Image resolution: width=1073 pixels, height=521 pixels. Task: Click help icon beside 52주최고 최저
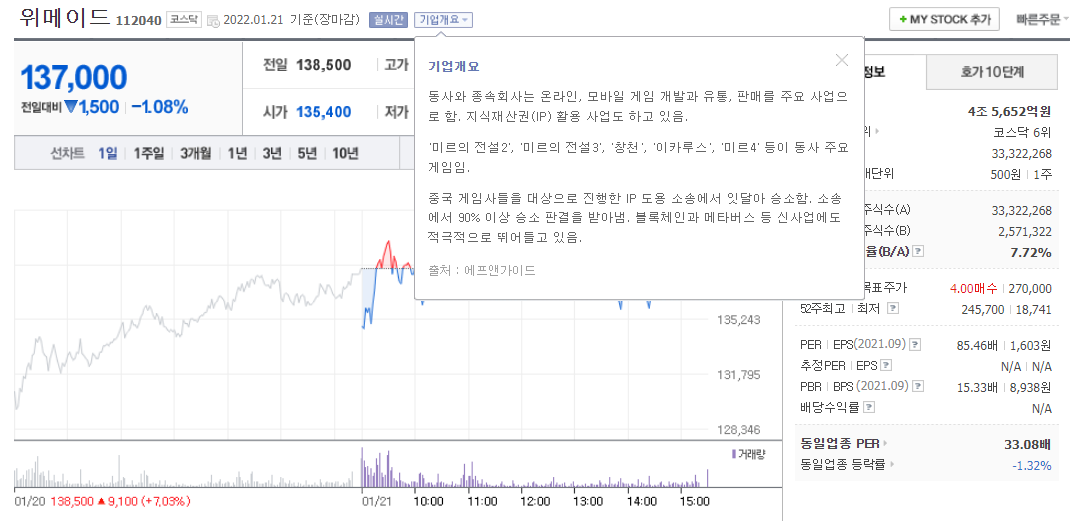[x=893, y=308]
